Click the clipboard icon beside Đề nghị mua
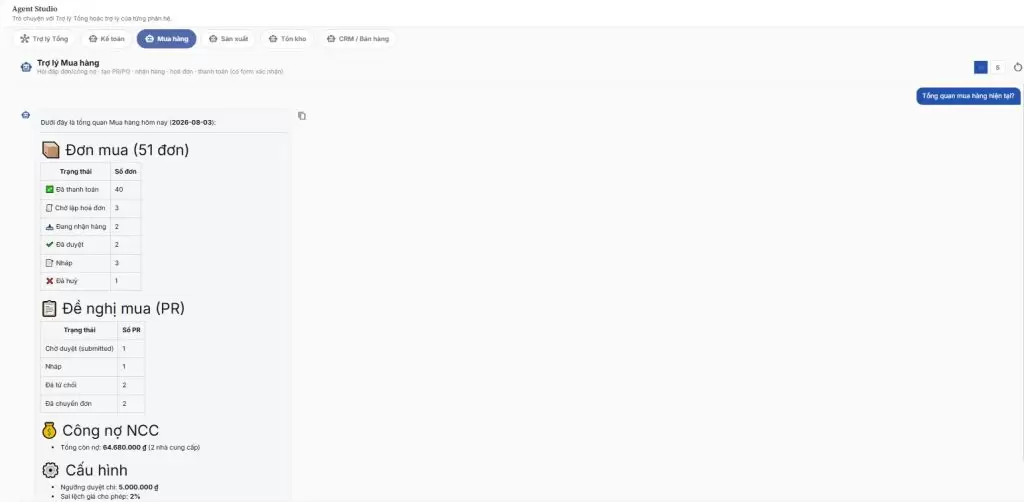The height and width of the screenshot is (502, 1024). coord(49,309)
